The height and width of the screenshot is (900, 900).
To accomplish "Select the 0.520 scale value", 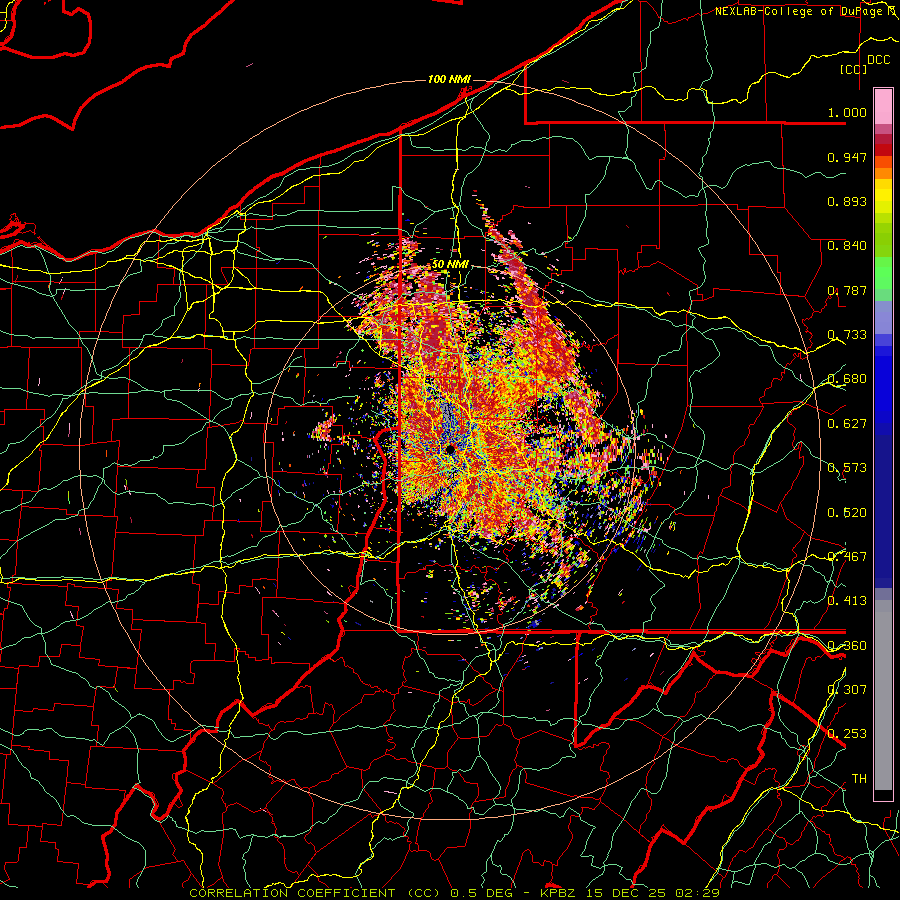I will click(x=847, y=513).
